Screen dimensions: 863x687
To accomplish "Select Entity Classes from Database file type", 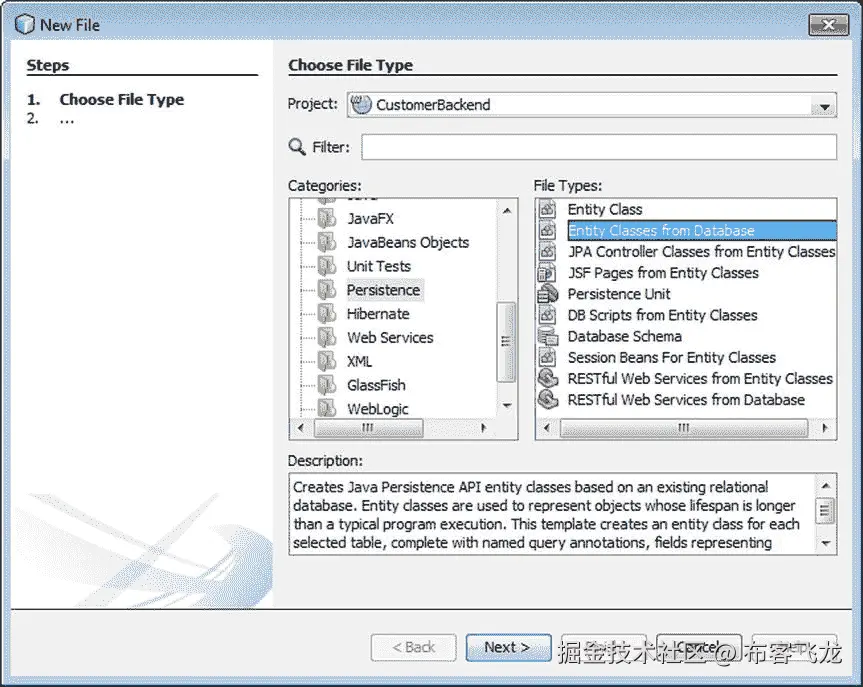I will point(701,230).
